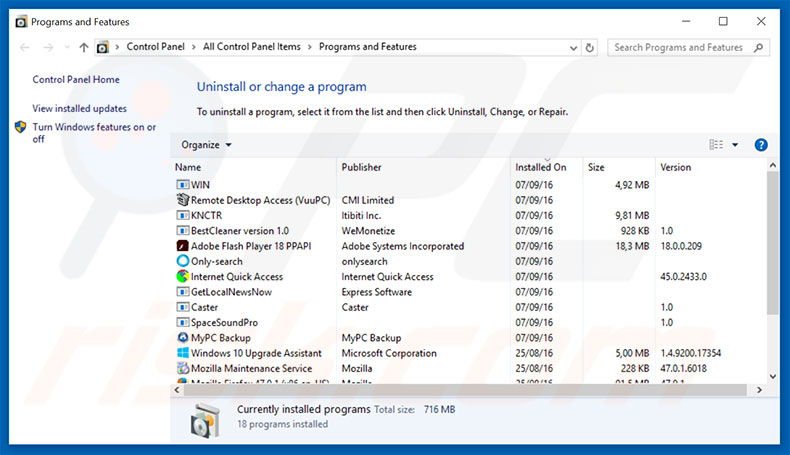The width and height of the screenshot is (790, 455).
Task: Select the onlysearch publisher cell
Action: pos(364,262)
